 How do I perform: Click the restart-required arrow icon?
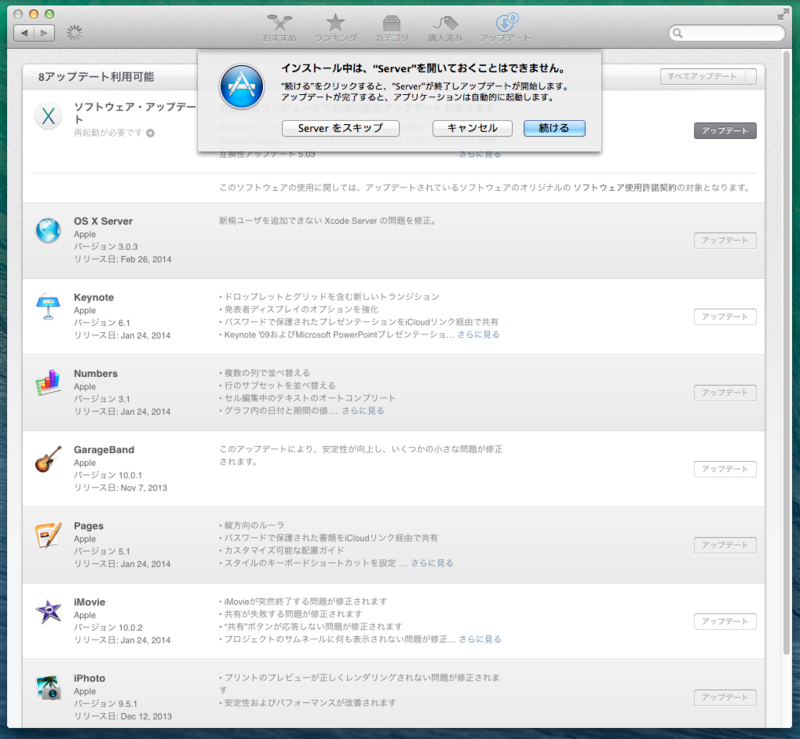pos(150,133)
